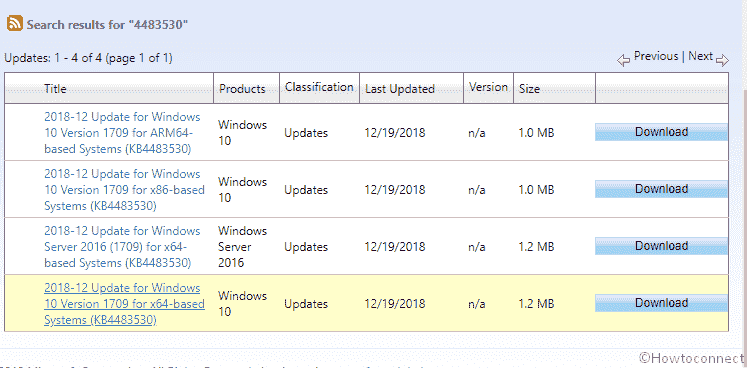
Task: Sort by the Last Updated column header
Action: [400, 89]
